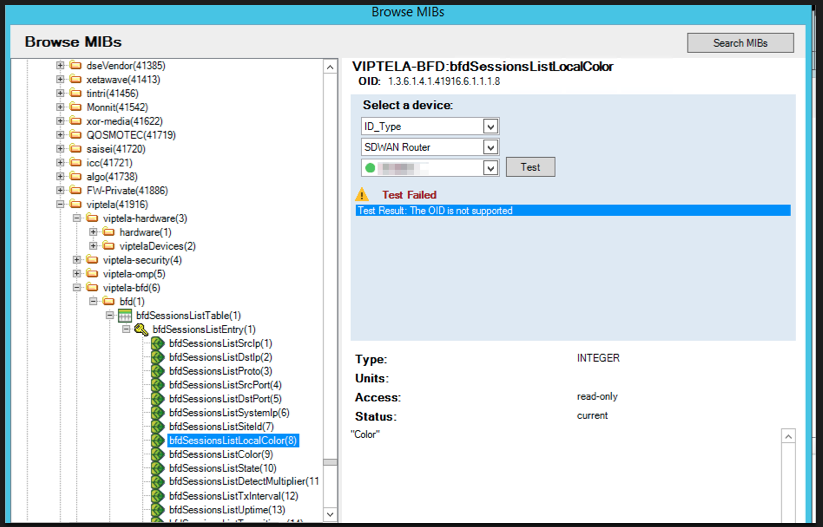Select bfdSessionsListSiteId(7) in tree
Viewport: 823px width, 527px height.
(221, 427)
